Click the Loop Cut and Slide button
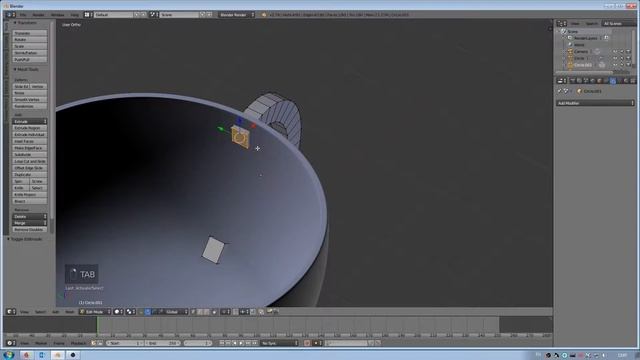 point(29,161)
